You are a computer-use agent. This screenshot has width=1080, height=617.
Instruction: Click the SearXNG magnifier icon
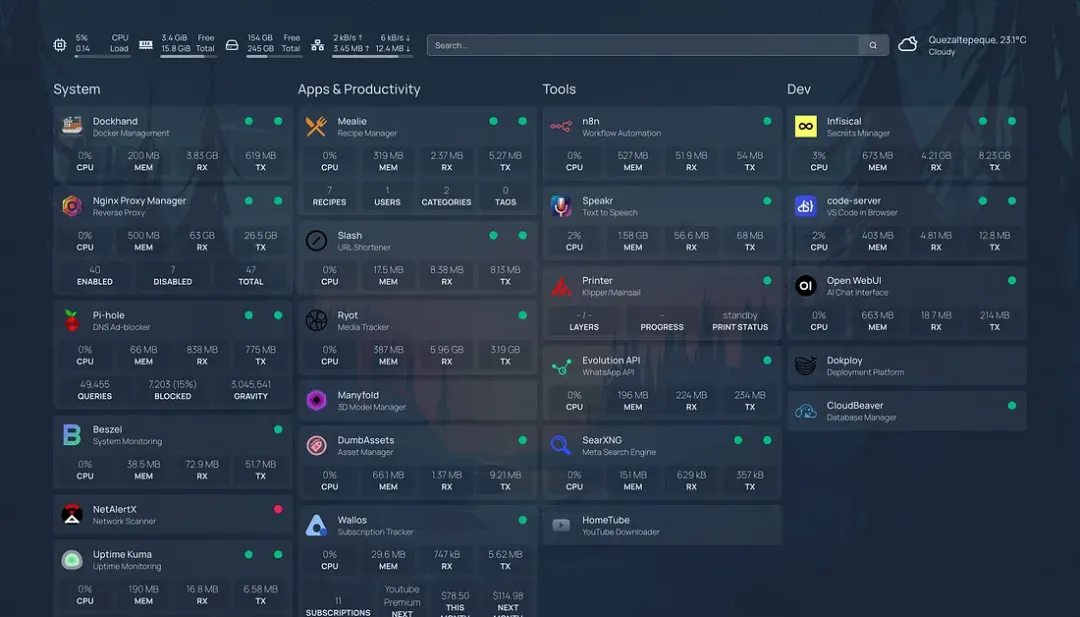(x=561, y=446)
